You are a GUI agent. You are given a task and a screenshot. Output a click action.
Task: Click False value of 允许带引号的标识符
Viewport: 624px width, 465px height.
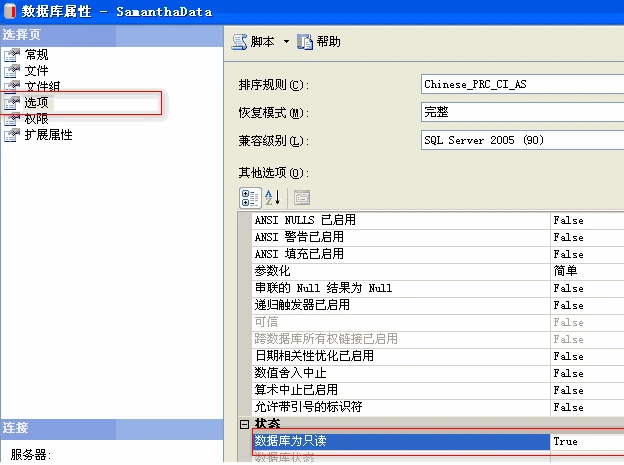[x=568, y=407]
